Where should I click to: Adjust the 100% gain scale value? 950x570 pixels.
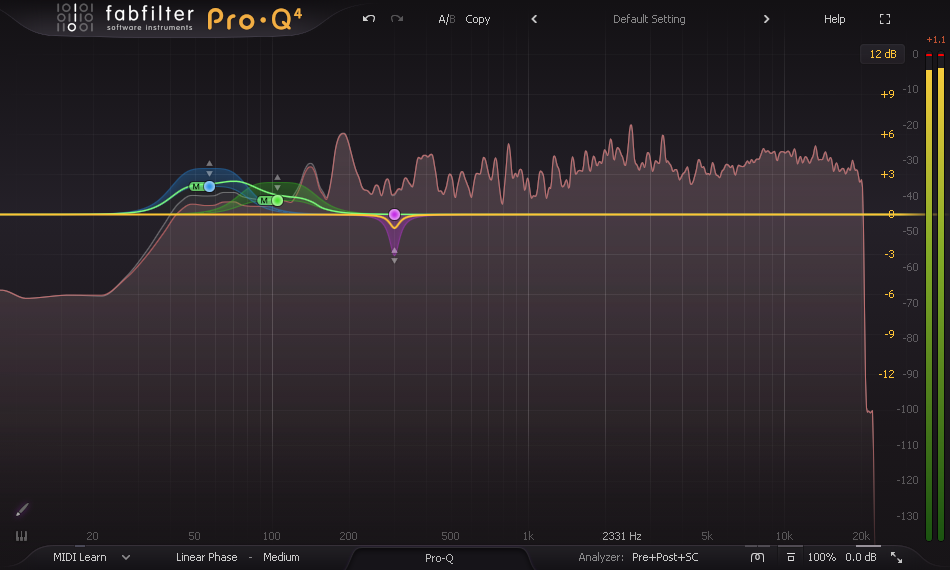click(x=822, y=557)
